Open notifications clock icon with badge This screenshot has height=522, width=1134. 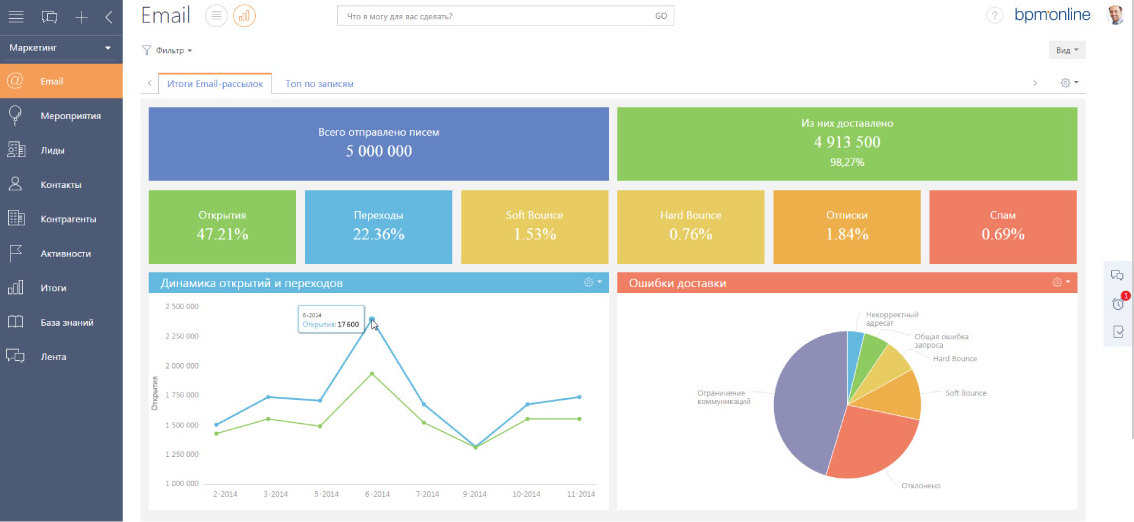tap(1118, 303)
